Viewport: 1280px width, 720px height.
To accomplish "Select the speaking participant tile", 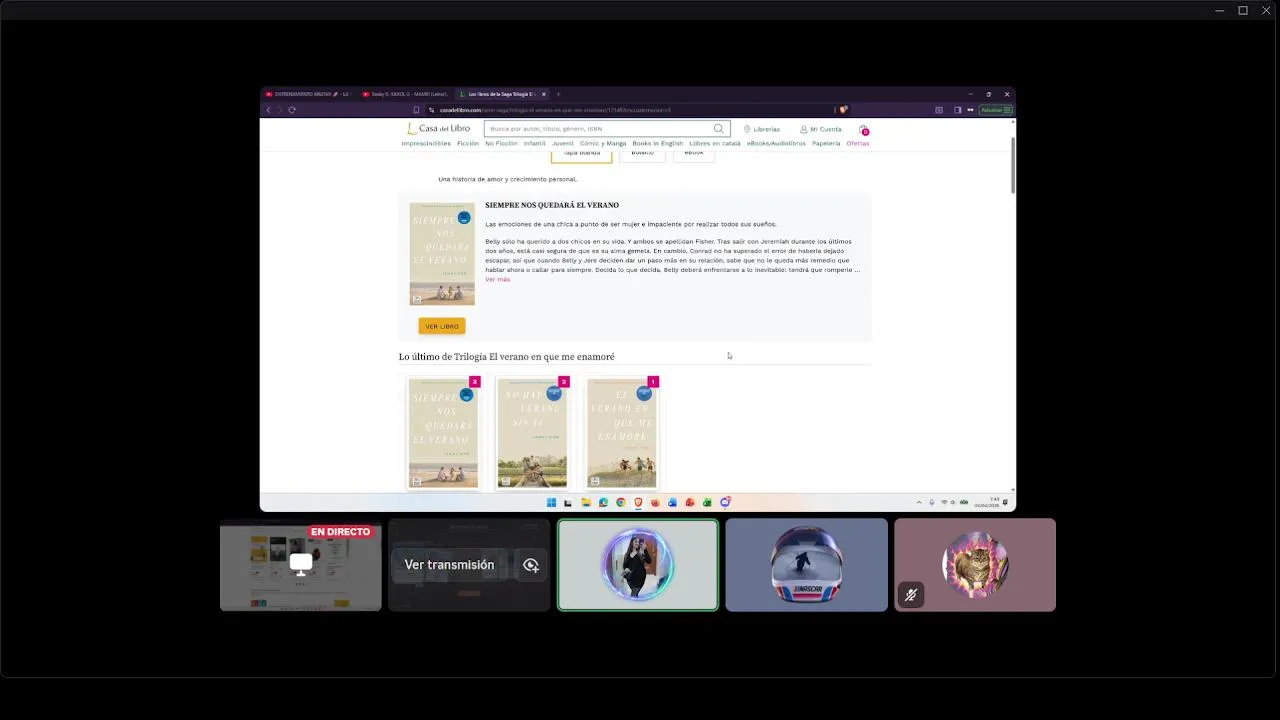I will click(638, 565).
